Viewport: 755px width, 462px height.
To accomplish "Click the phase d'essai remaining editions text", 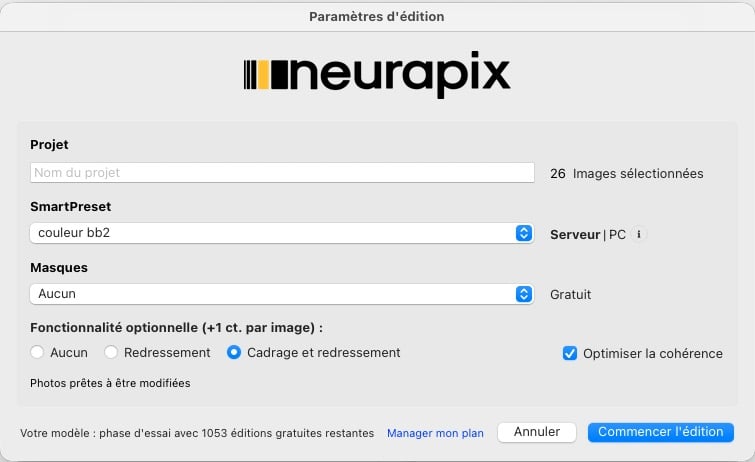I will pos(197,433).
